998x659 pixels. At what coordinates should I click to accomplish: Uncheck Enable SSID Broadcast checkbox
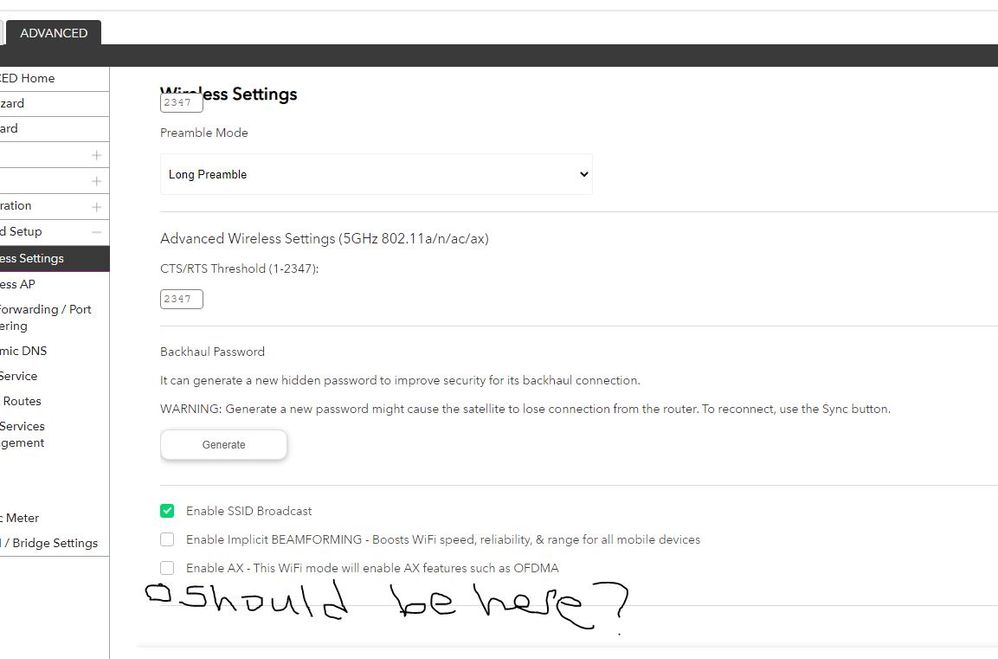(167, 511)
